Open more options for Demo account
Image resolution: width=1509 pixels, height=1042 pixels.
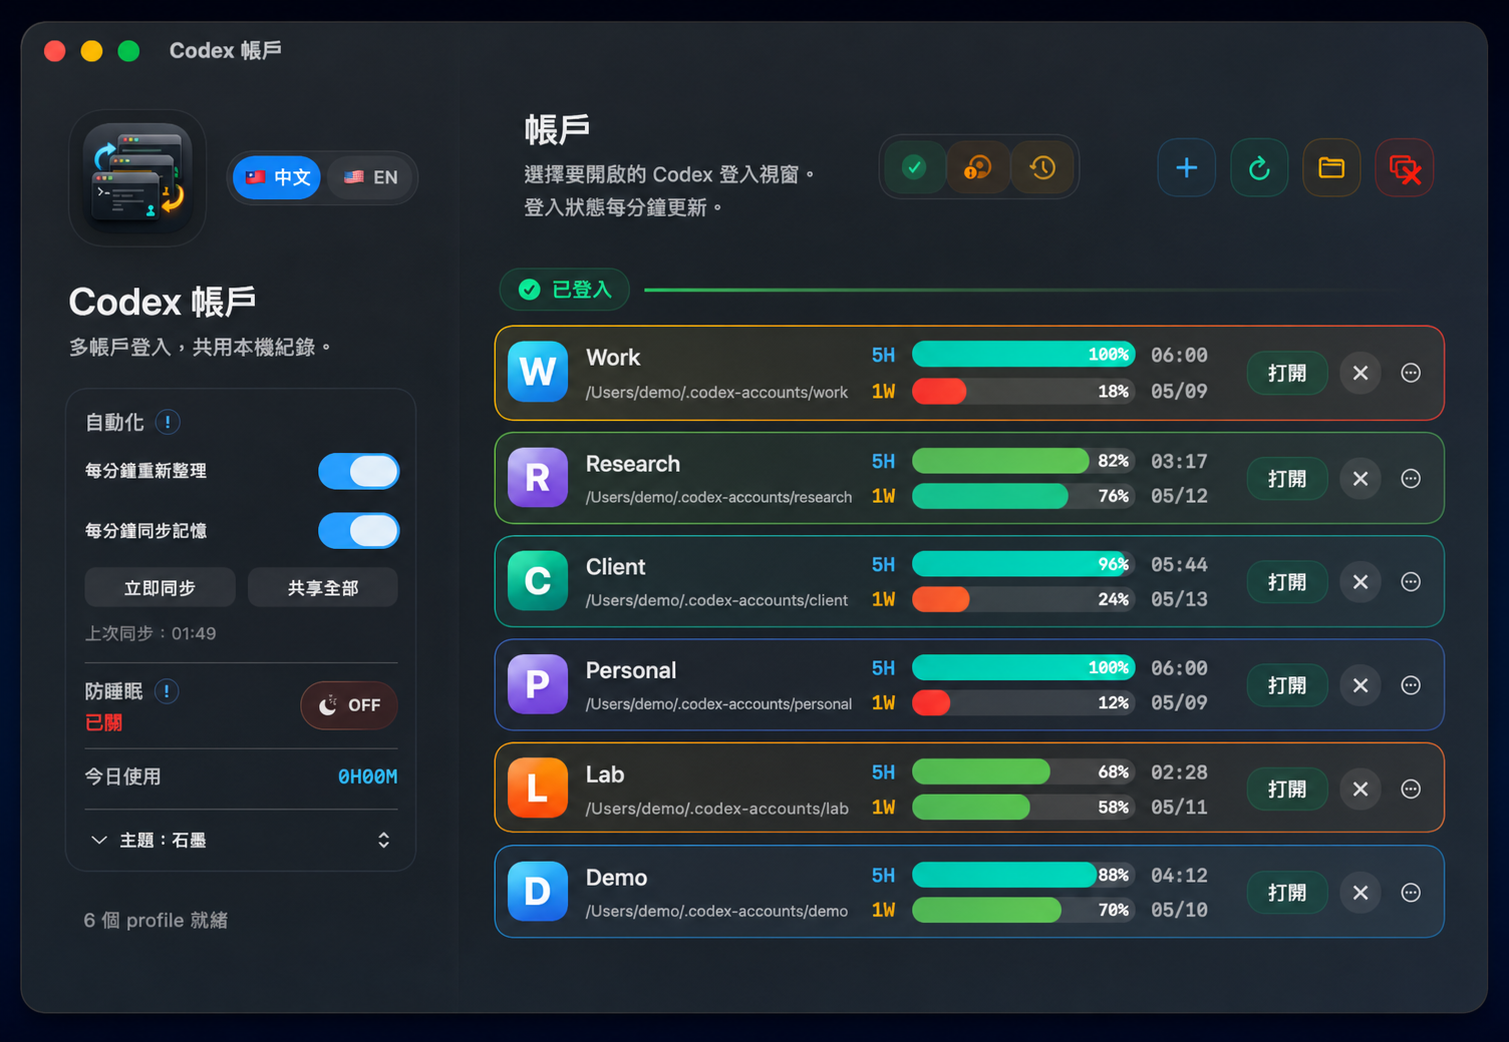point(1411,892)
